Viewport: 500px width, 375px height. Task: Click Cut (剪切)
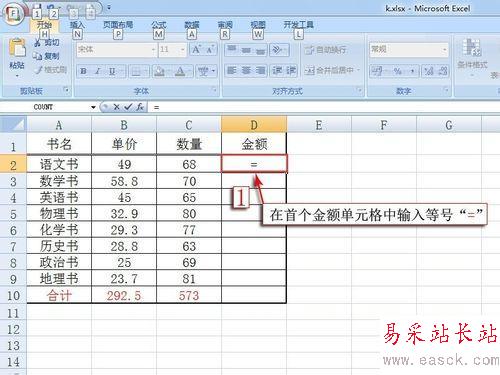(x=47, y=43)
